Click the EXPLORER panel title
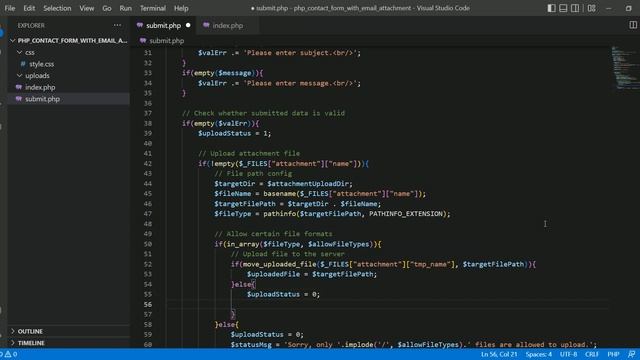The width and height of the screenshot is (640, 360). tap(31, 25)
